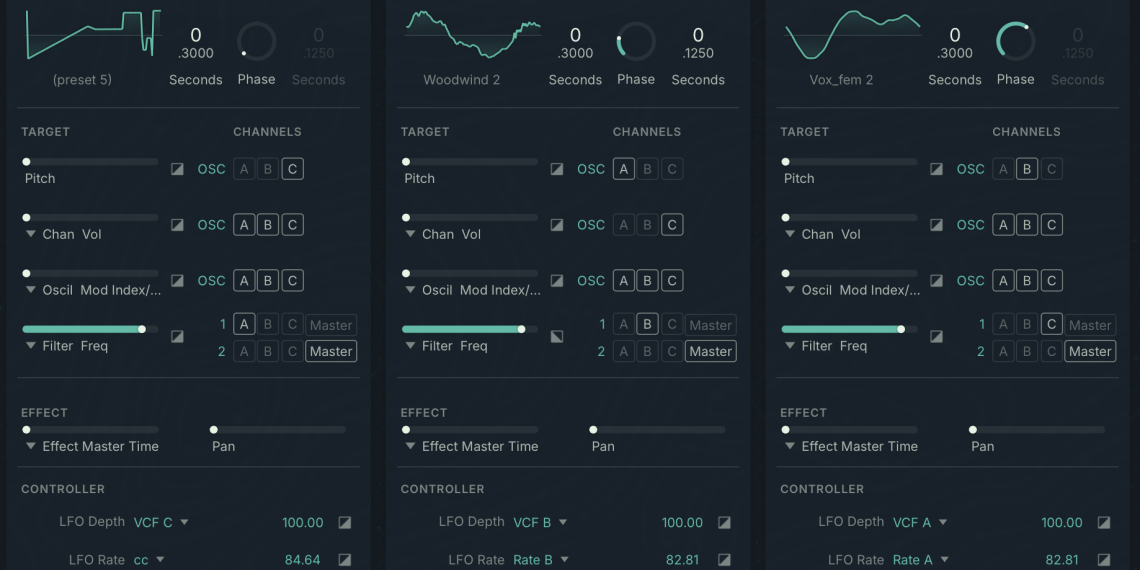
Task: Click the icon beside LFO Depth 100.00 in the preset 5 panel
Action: coord(344,522)
